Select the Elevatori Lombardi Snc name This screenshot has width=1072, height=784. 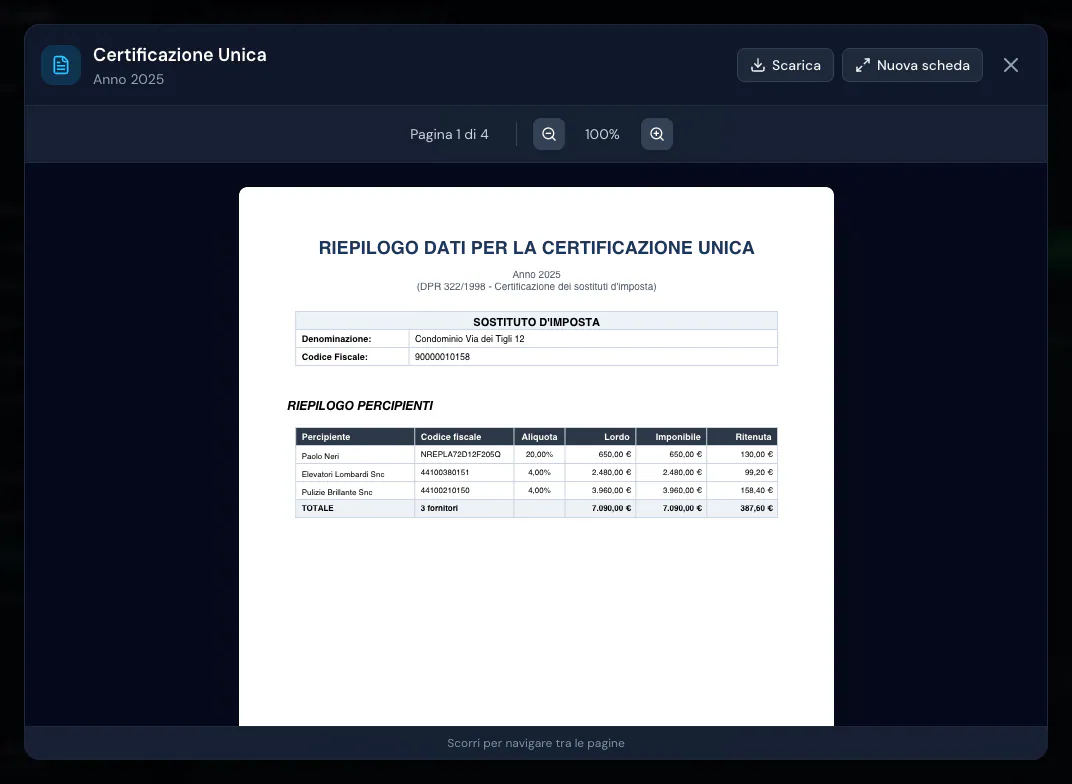[x=343, y=474]
